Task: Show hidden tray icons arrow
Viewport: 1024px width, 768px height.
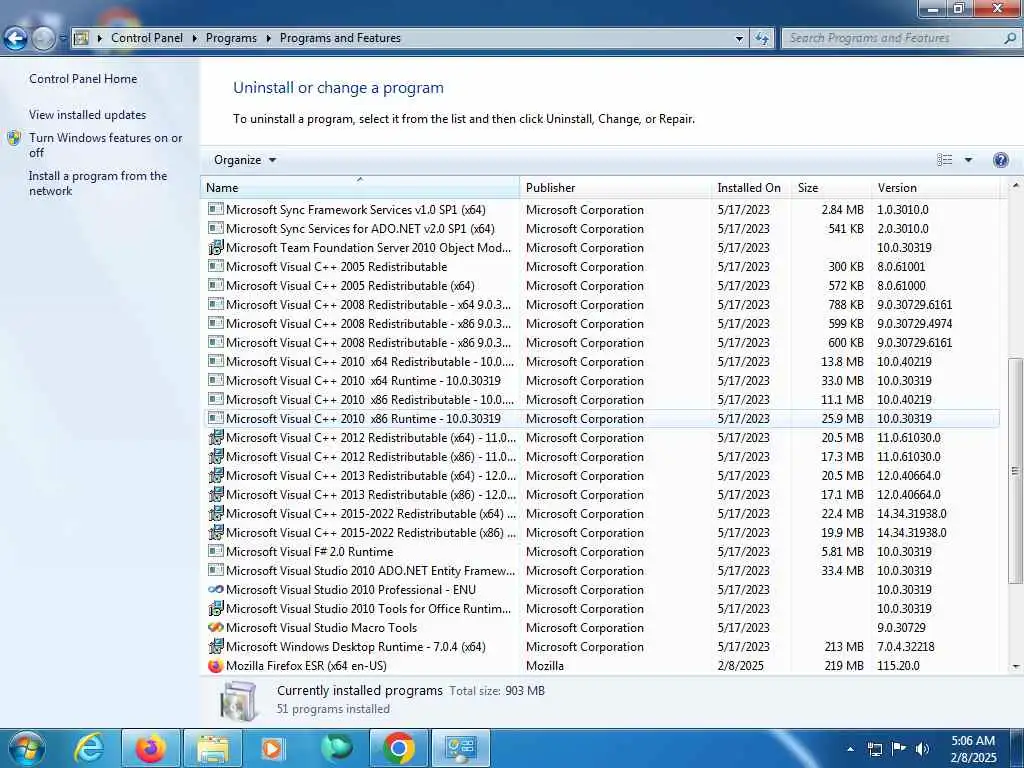Action: (x=850, y=749)
